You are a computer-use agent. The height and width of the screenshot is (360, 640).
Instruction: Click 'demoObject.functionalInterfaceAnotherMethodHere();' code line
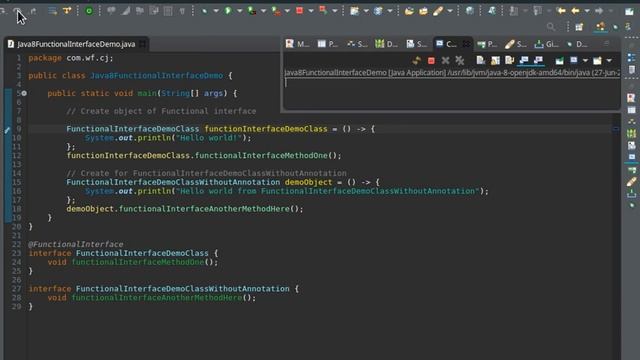pos(185,209)
